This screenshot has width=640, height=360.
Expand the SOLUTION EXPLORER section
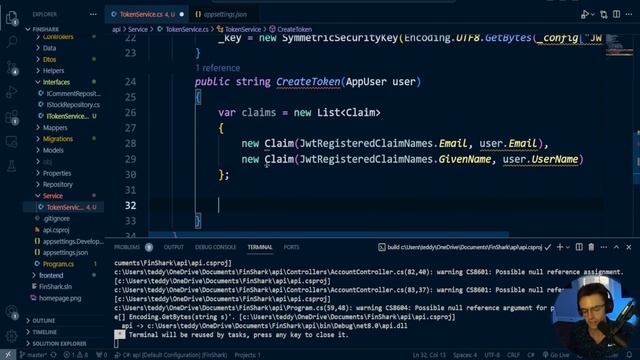pyautogui.click(x=59, y=344)
